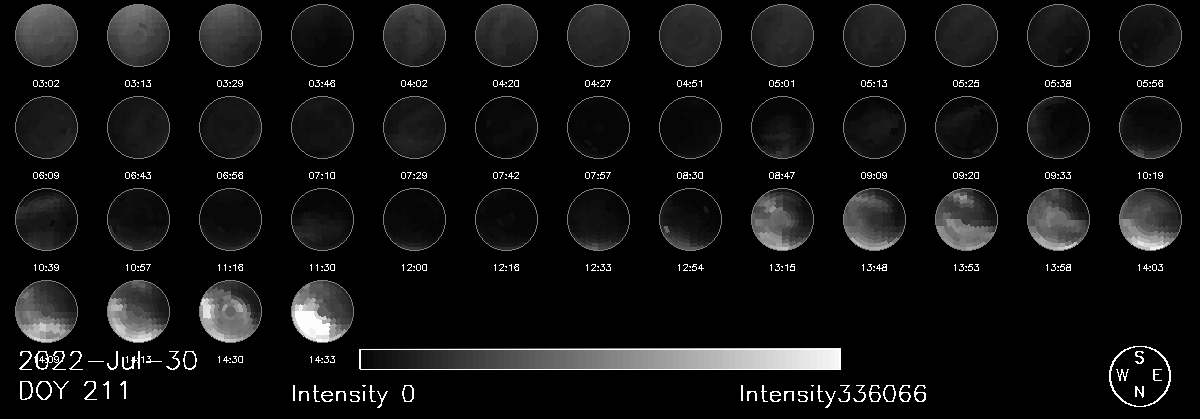Click the disk image labeled 13:15
The width and height of the screenshot is (1200, 419).
tap(782, 219)
